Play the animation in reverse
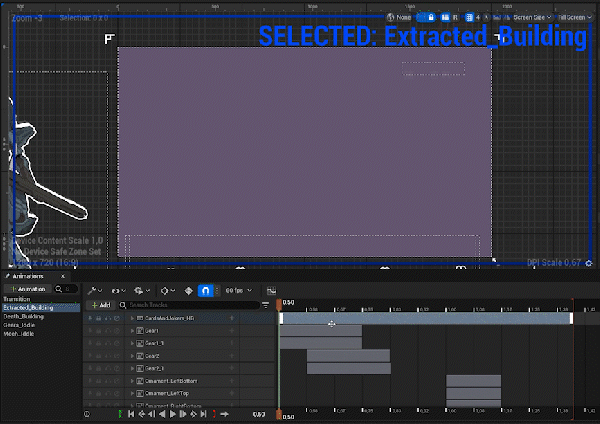The image size is (600, 424). point(162,414)
